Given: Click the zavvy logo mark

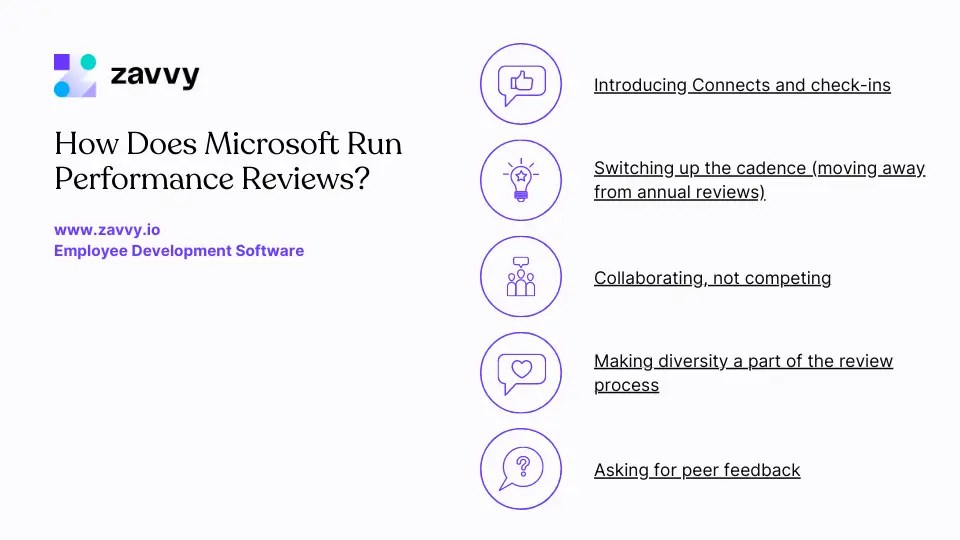Looking at the screenshot, I should coord(75,75).
